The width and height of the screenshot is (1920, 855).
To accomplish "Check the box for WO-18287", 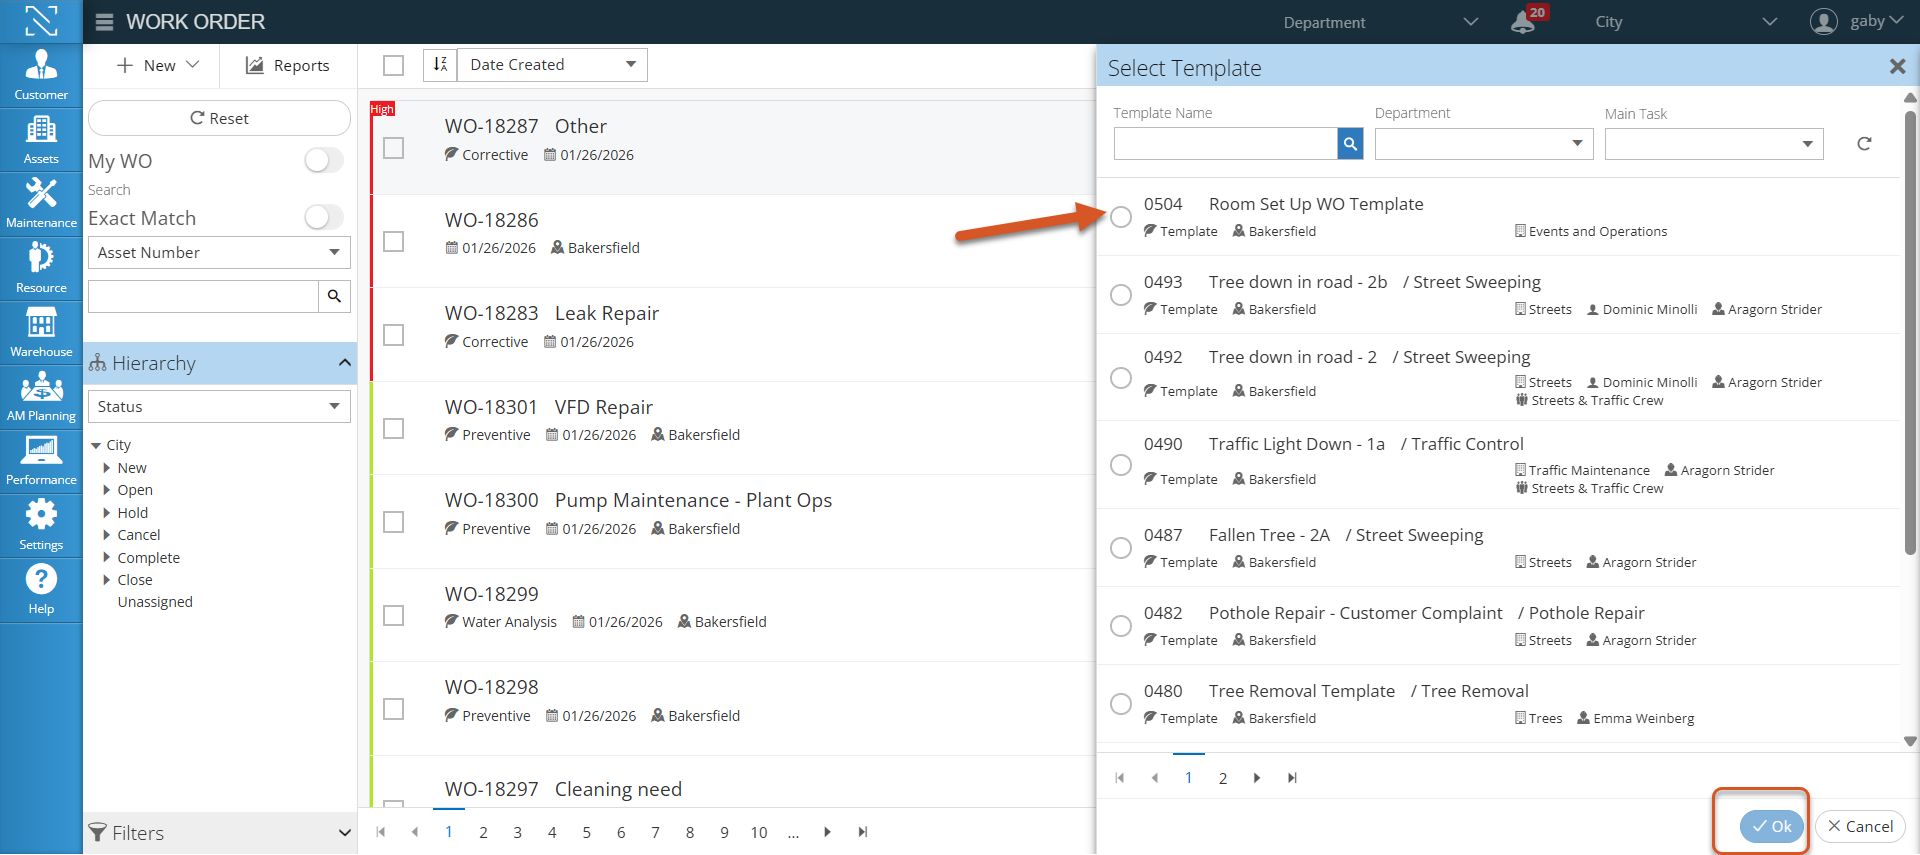I will pos(394,148).
